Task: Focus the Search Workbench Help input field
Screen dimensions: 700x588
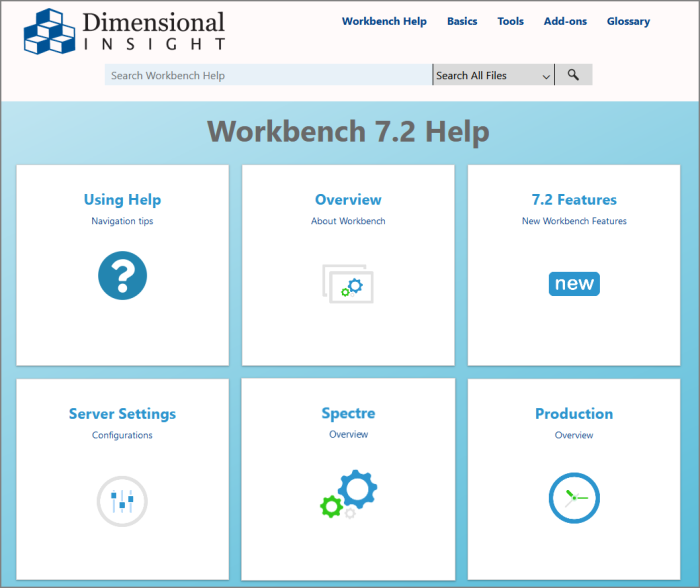Action: 268,75
